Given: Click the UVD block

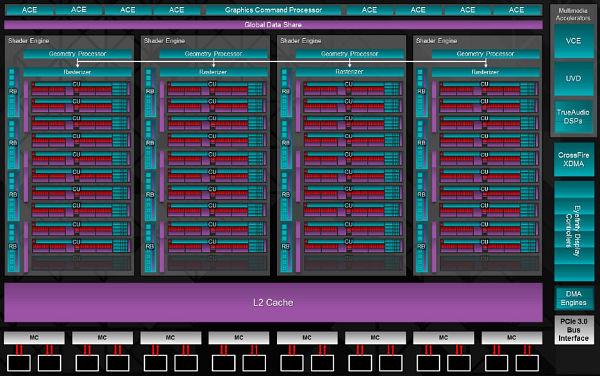Looking at the screenshot, I should (574, 79).
